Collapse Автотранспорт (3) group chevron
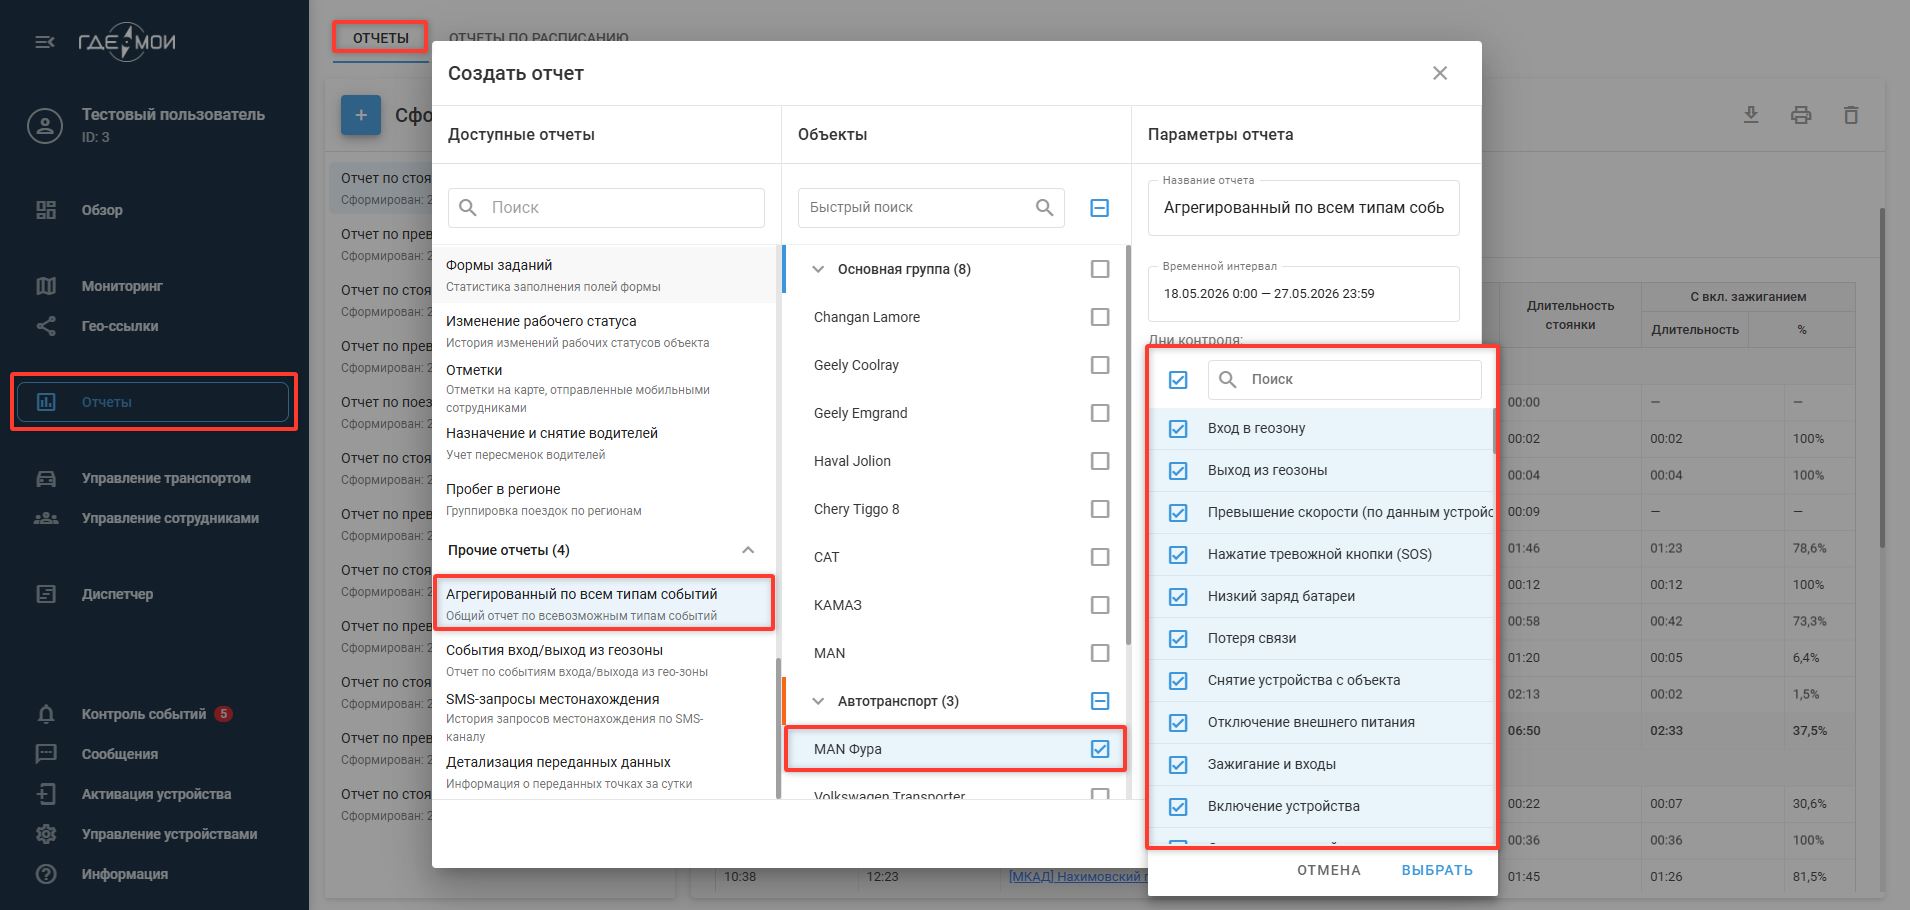Viewport: 1910px width, 910px height. click(818, 701)
